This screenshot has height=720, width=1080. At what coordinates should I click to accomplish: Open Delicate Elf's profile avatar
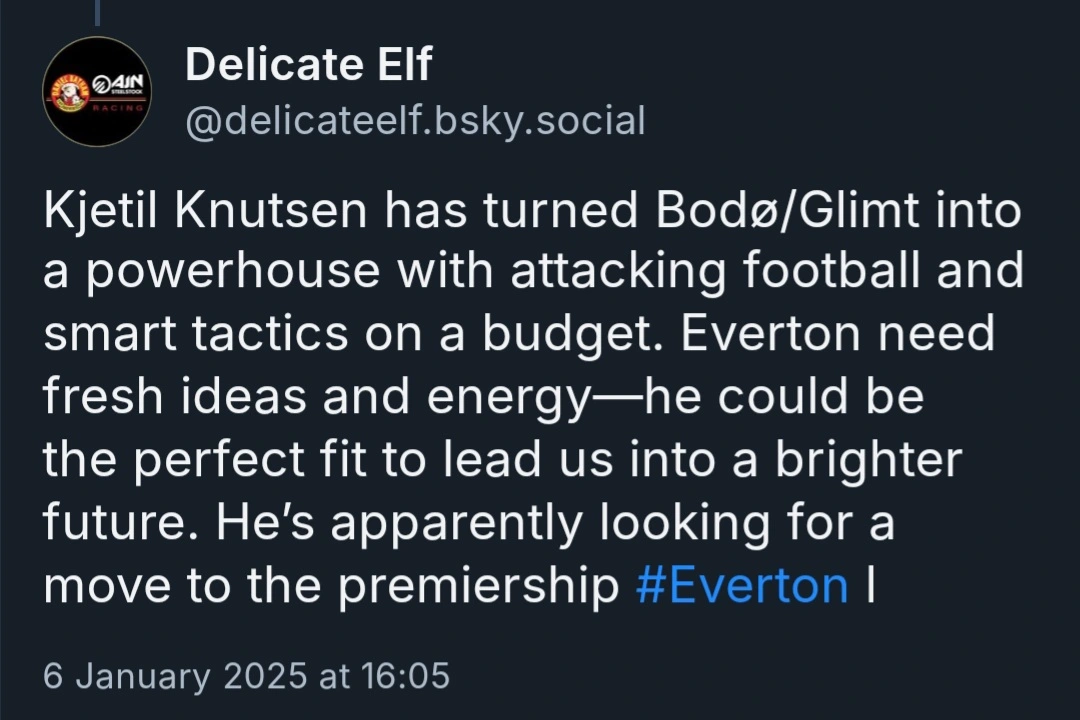pyautogui.click(x=96, y=92)
